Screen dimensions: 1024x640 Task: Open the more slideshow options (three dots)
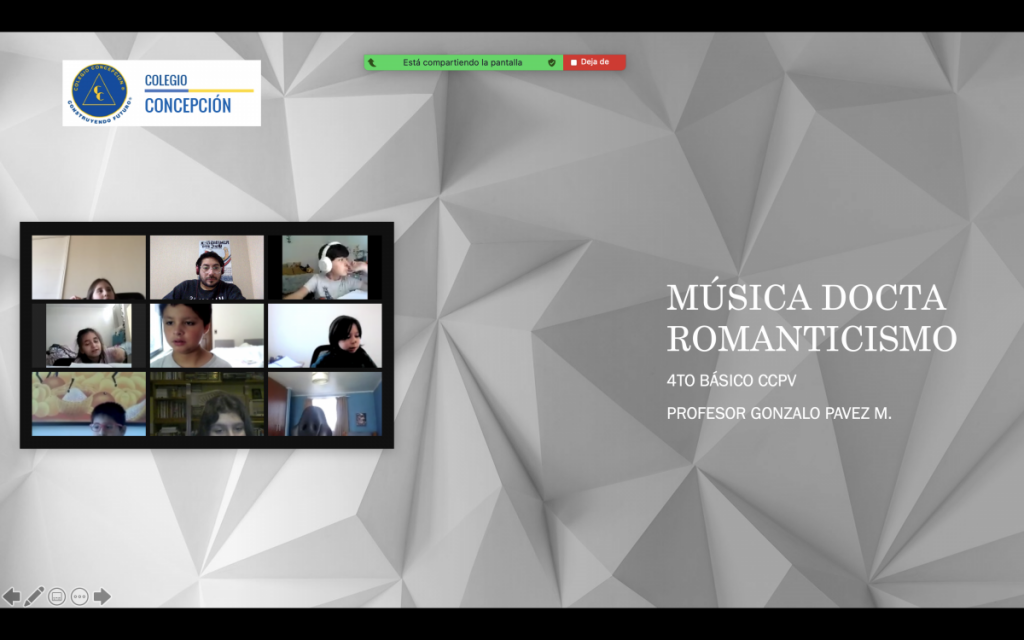pyautogui.click(x=79, y=597)
